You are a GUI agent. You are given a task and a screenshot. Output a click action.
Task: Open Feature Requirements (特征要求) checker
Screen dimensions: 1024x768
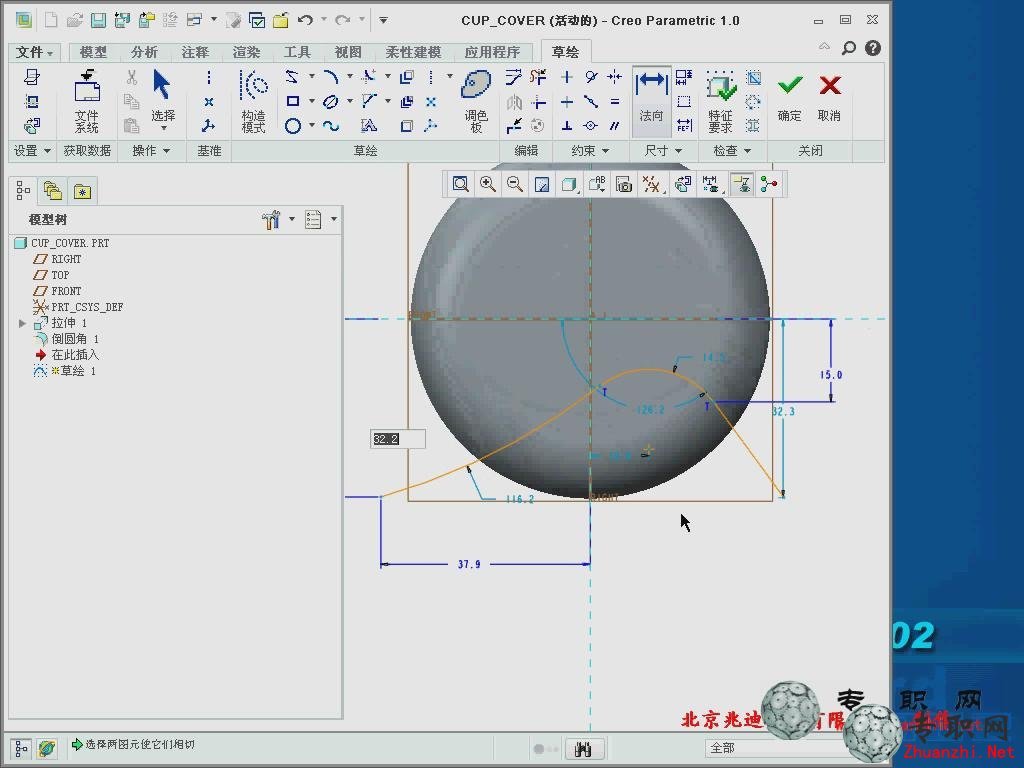720,101
